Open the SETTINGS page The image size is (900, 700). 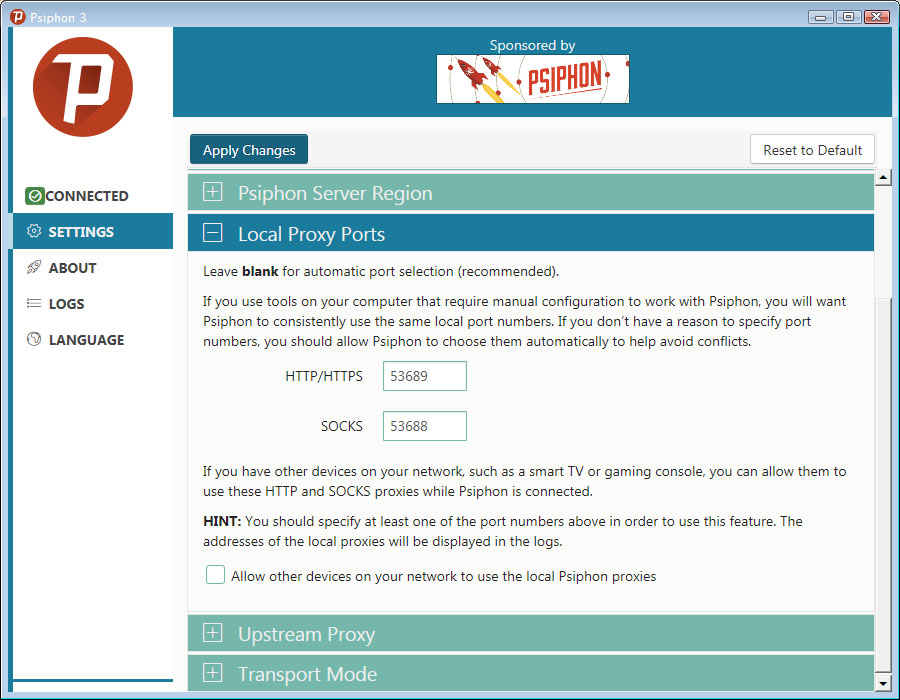pyautogui.click(x=93, y=231)
